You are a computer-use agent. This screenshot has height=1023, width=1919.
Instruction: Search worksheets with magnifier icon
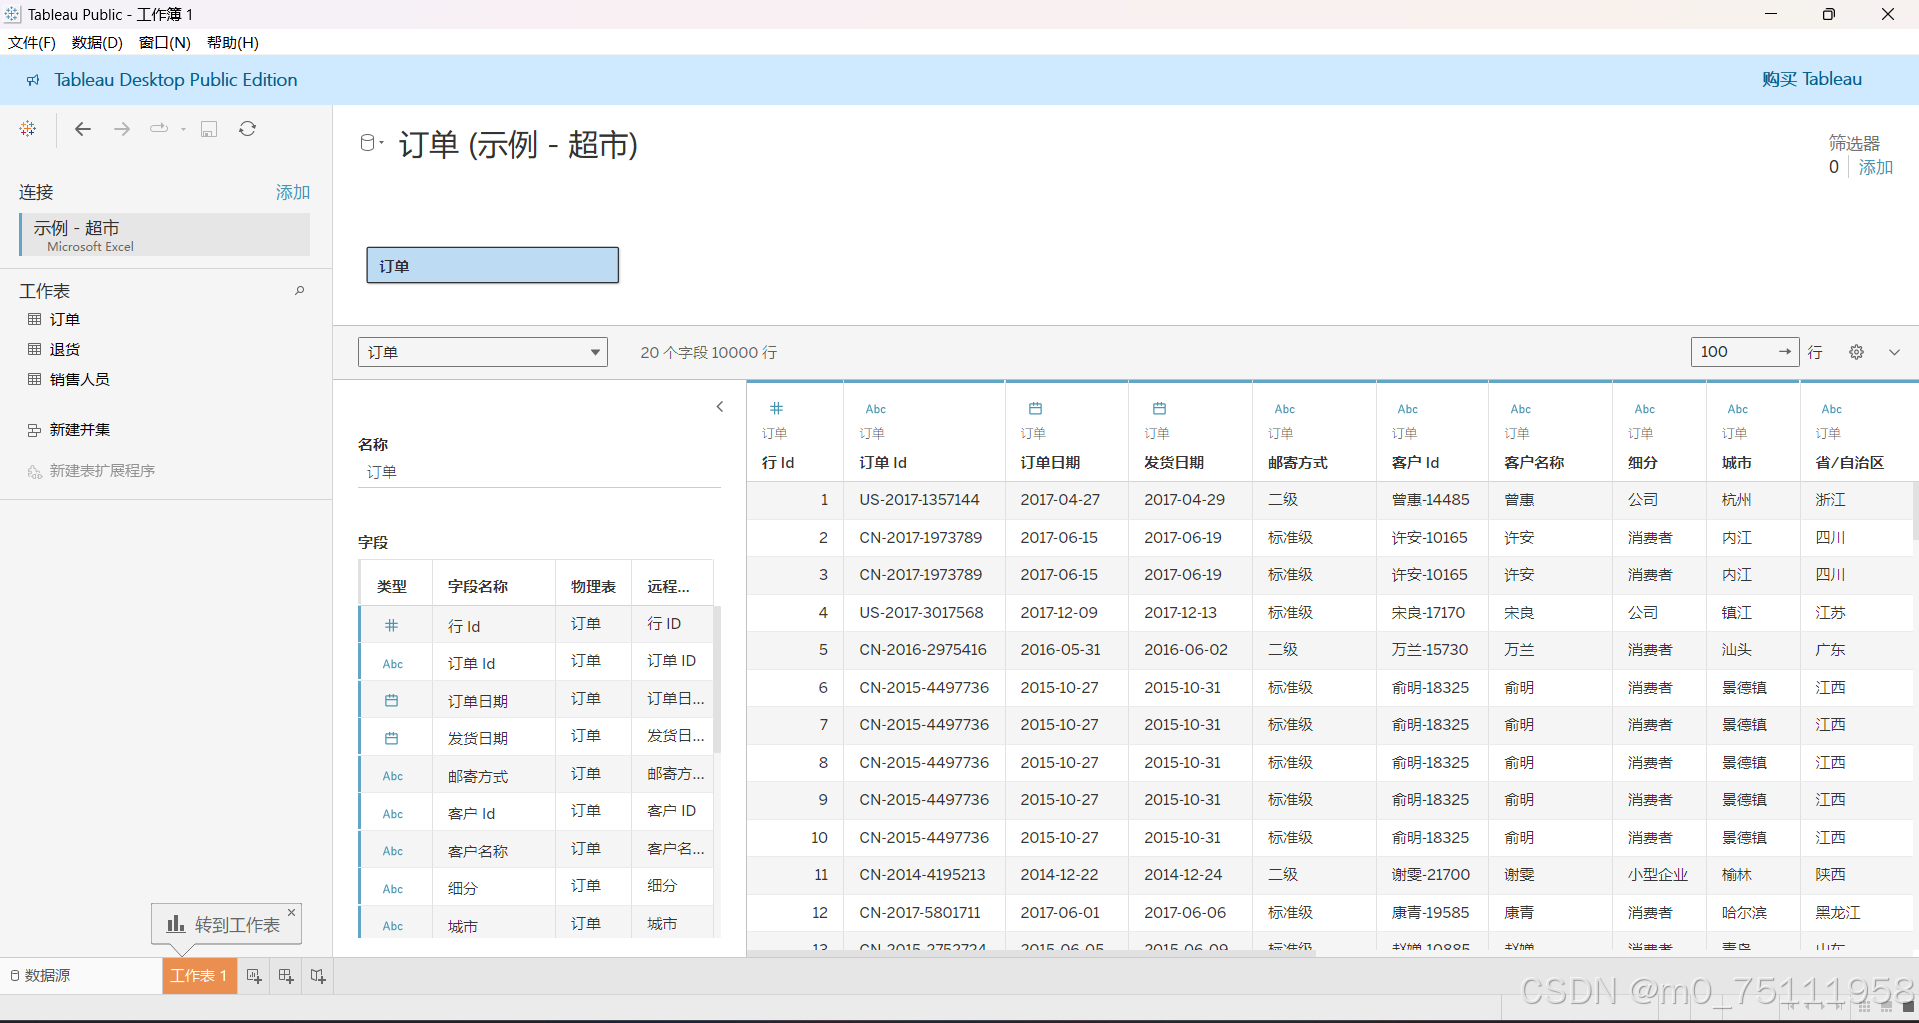pos(299,291)
